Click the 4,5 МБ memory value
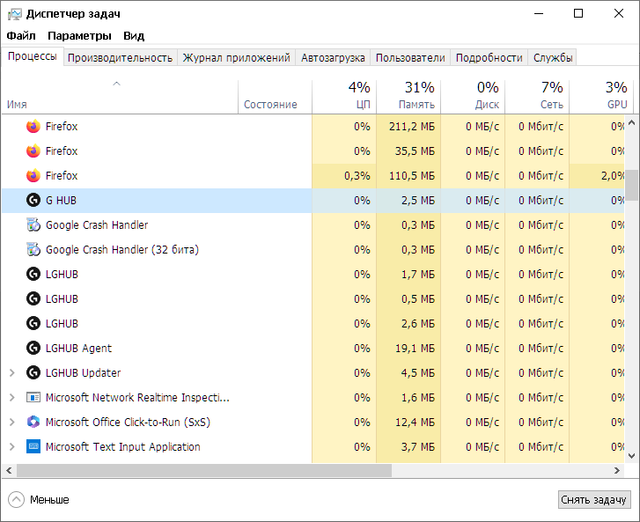 [418, 373]
